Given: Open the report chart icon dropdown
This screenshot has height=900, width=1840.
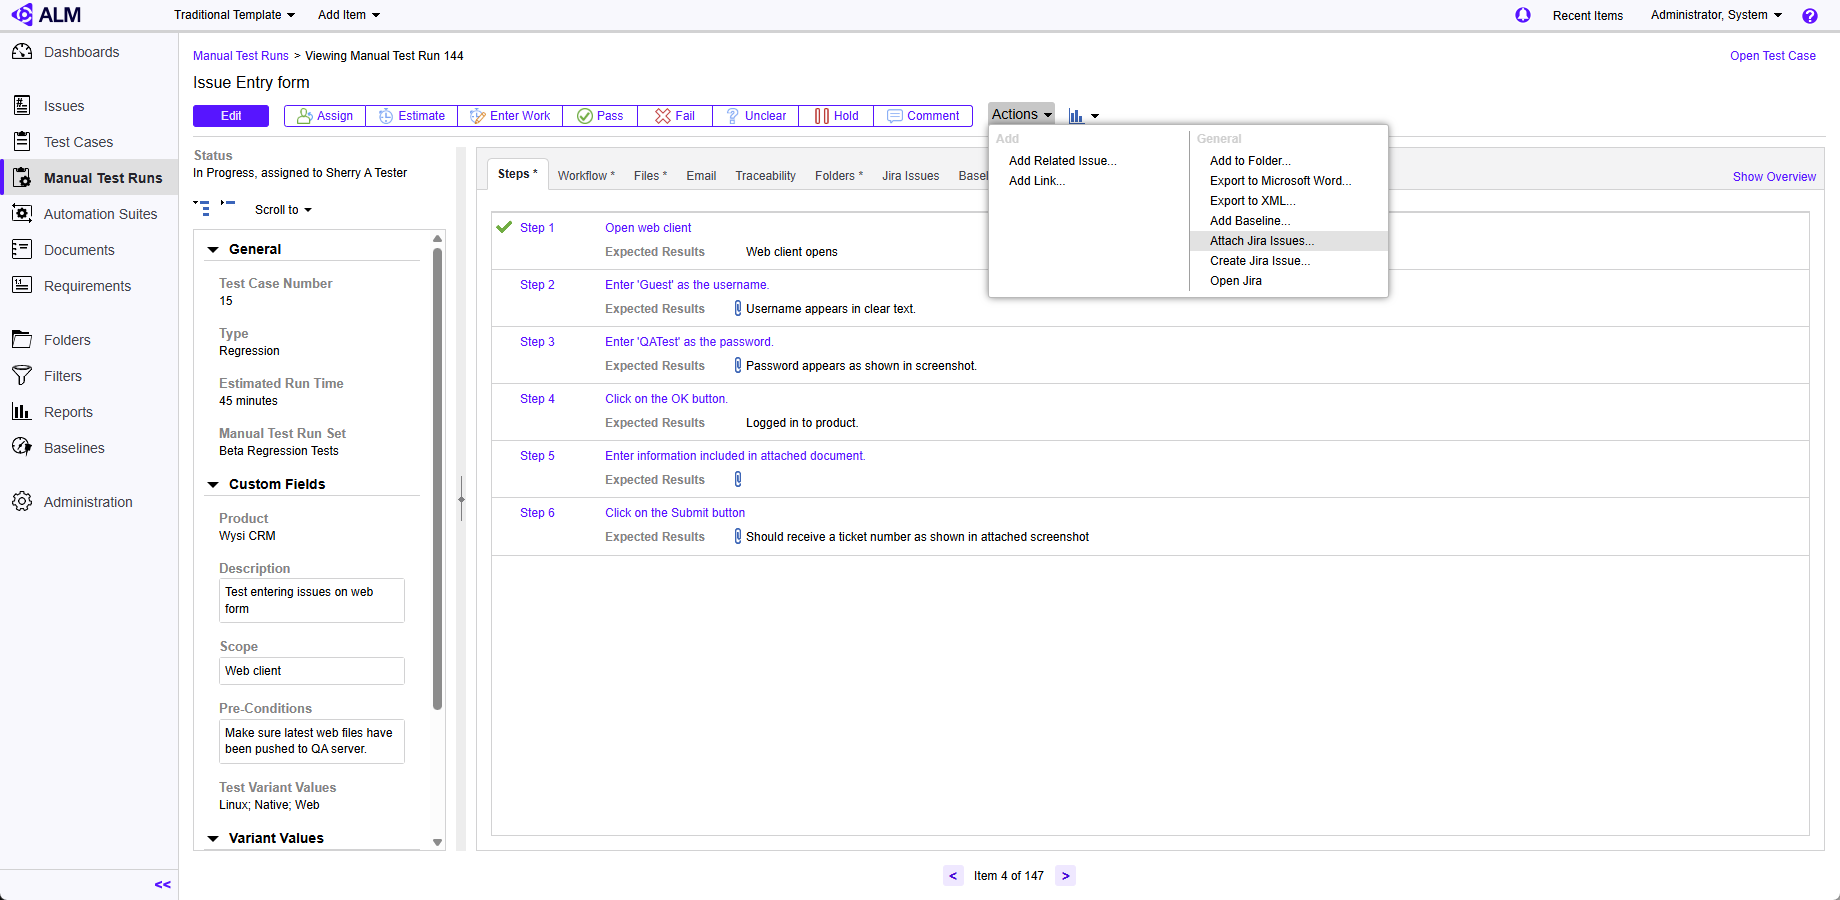Looking at the screenshot, I should pos(1083,116).
